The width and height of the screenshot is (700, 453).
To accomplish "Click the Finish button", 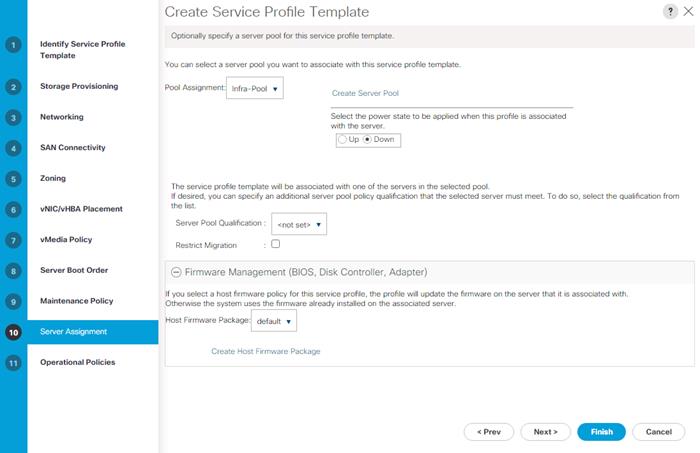I will (x=601, y=432).
